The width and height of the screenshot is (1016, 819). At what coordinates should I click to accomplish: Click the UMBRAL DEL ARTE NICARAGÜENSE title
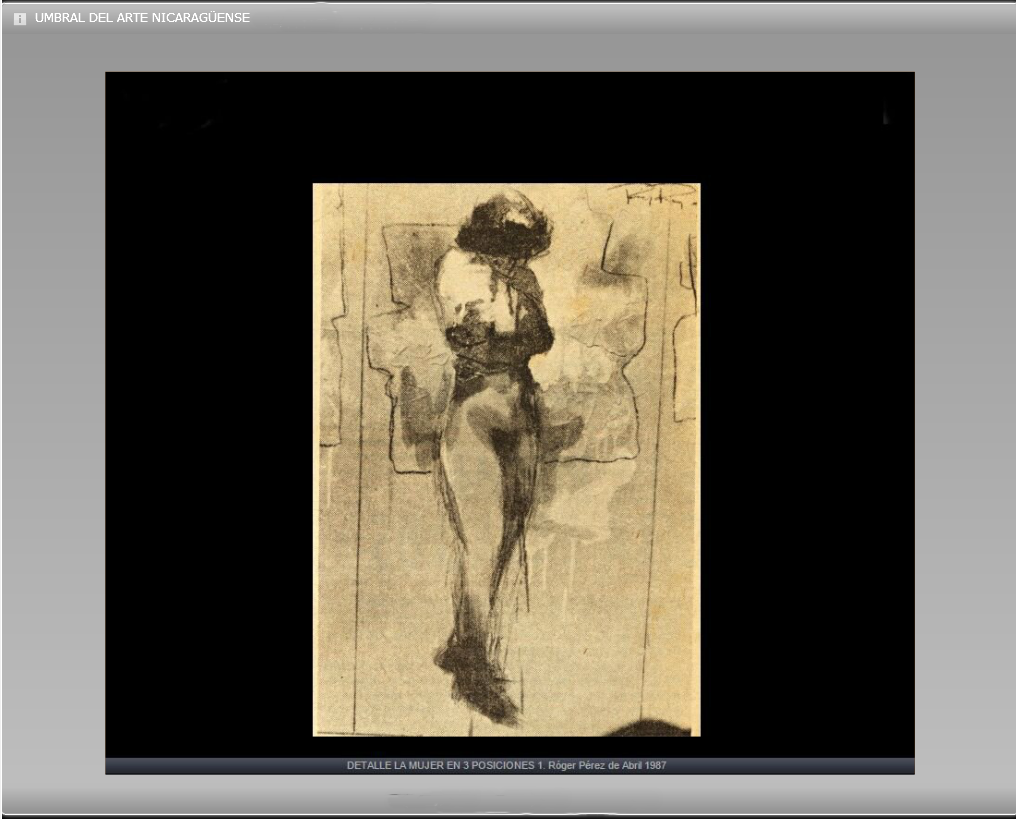click(x=142, y=18)
